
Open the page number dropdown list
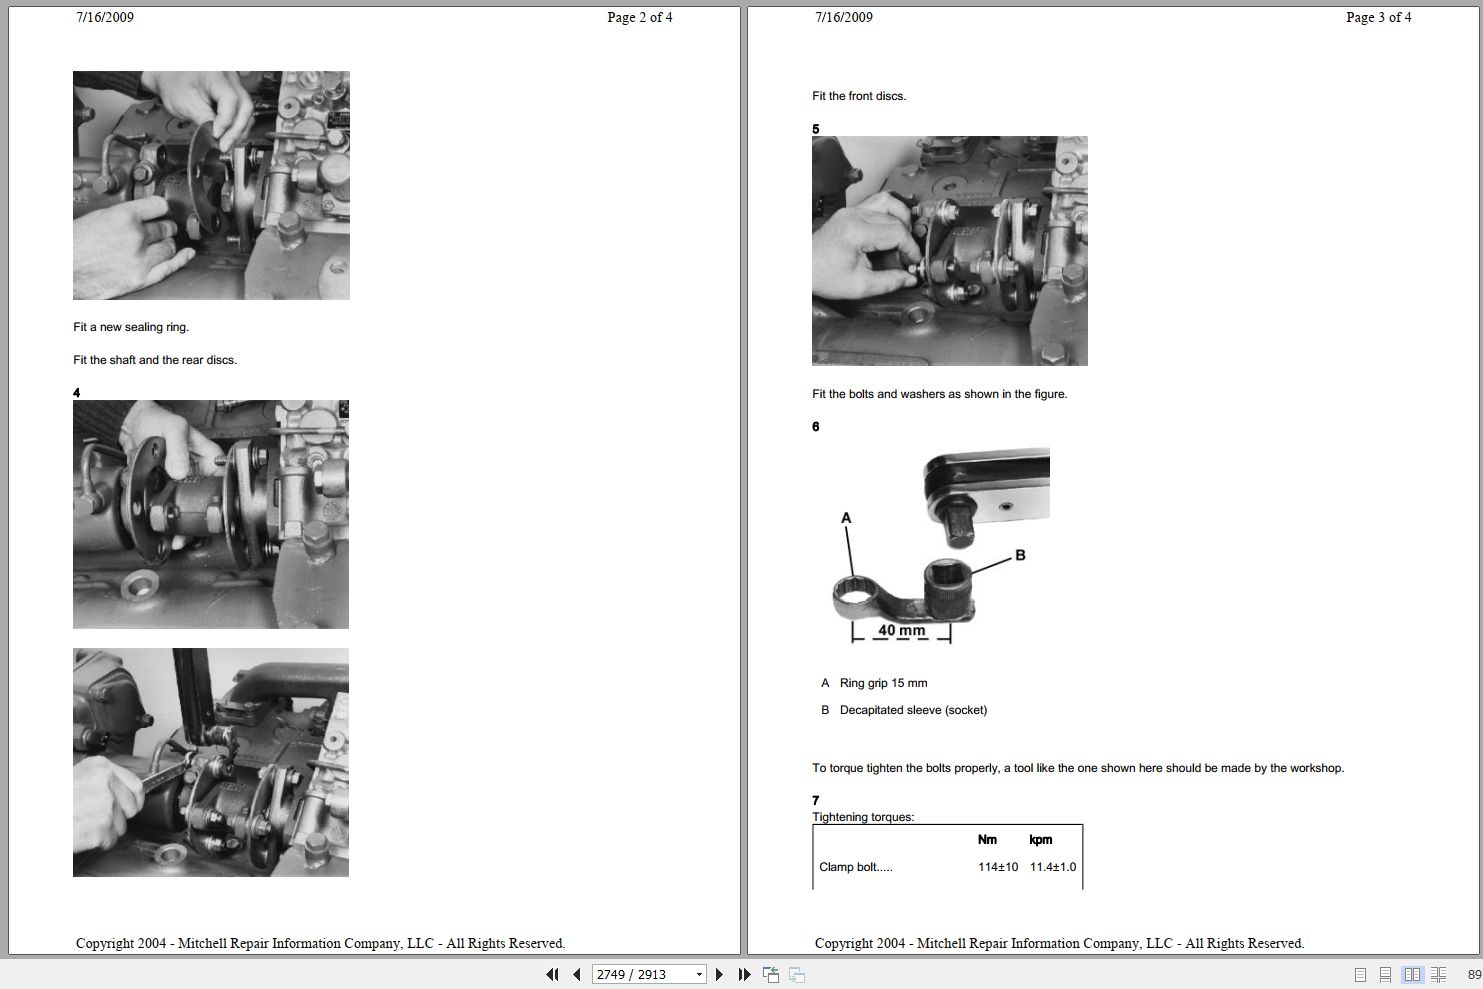pos(697,974)
